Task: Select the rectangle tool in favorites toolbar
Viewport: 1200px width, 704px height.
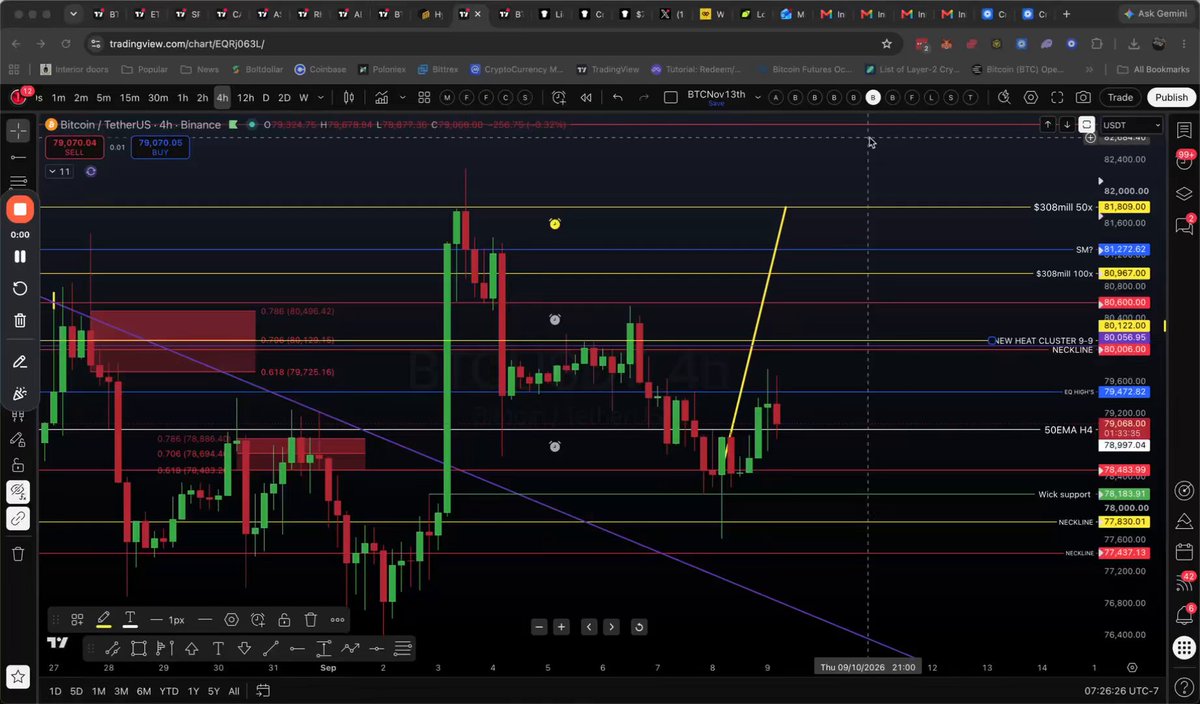Action: point(138,648)
